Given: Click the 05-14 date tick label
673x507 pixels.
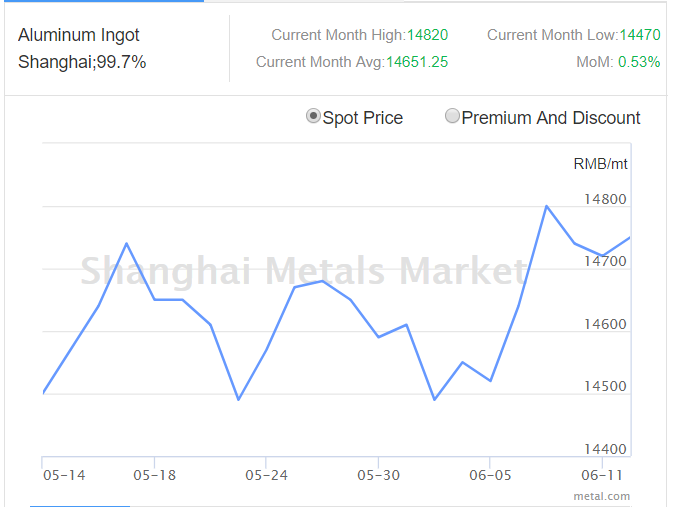Looking at the screenshot, I should 64,475.
